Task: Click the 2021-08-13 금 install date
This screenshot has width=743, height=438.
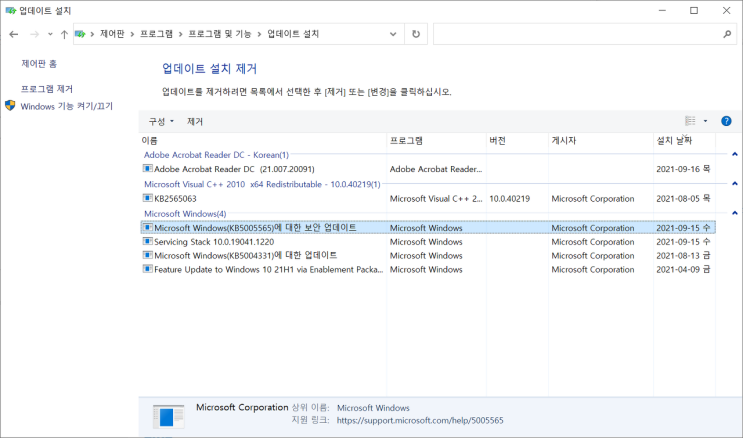Action: 683,256
